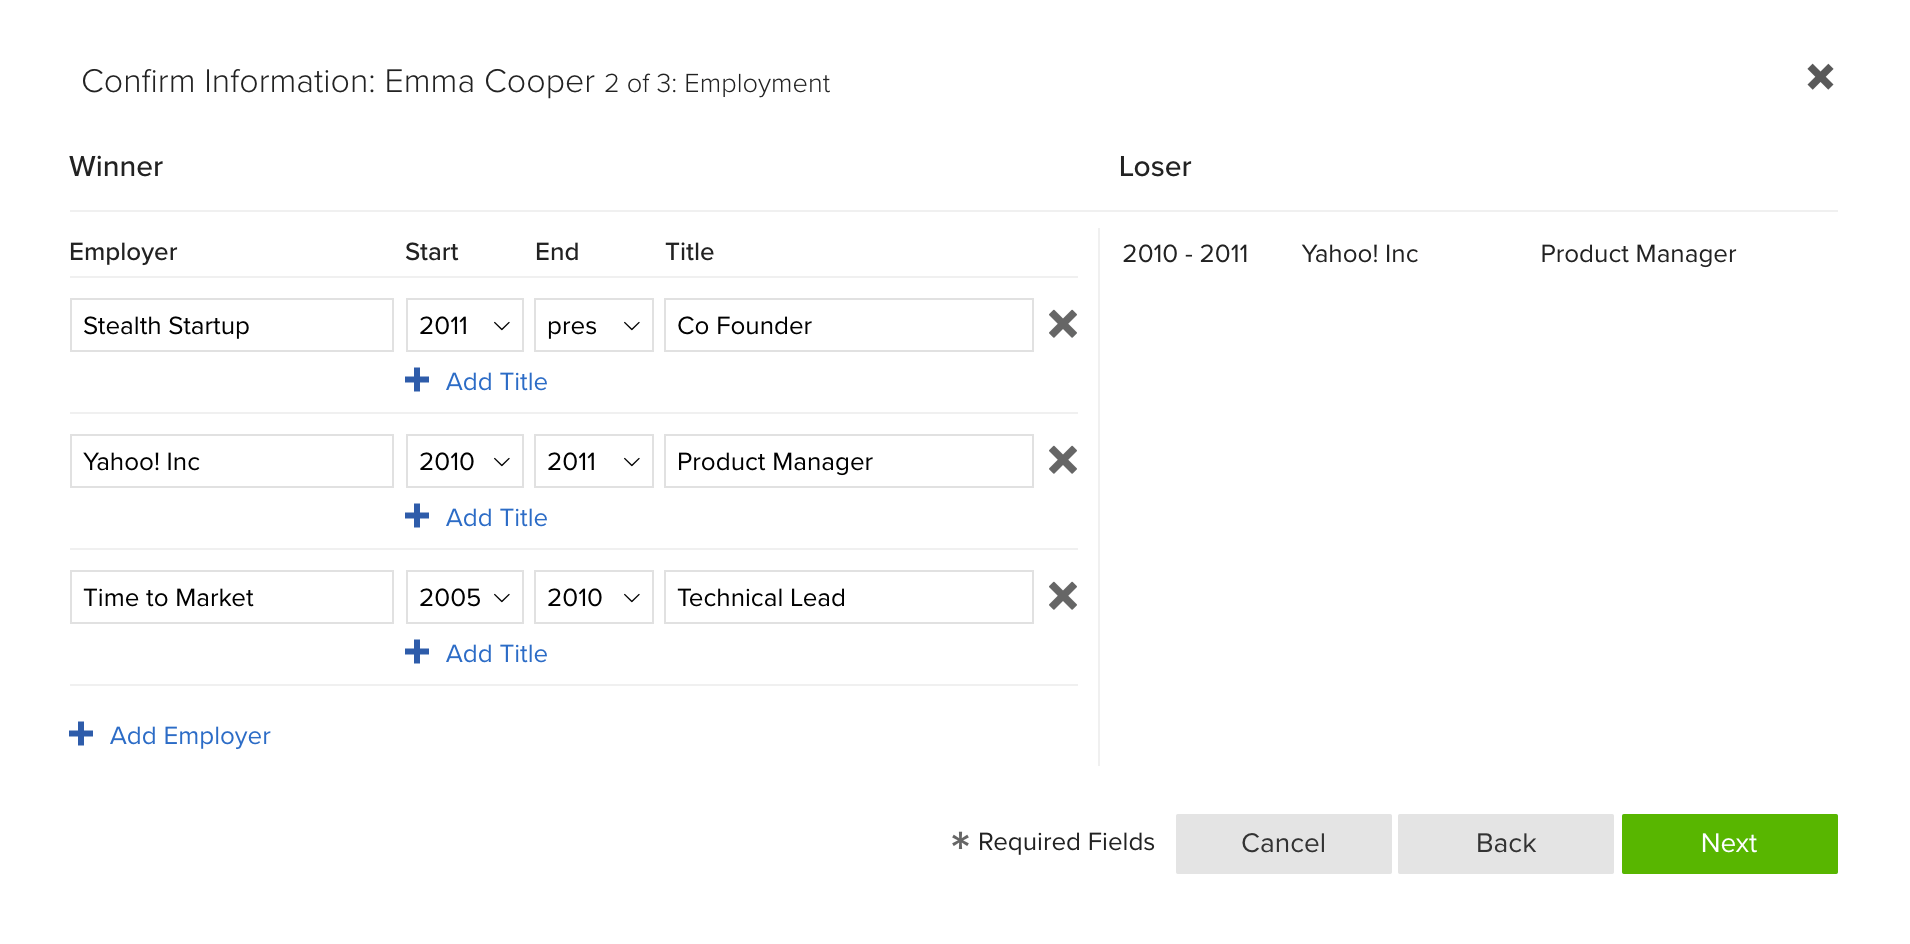
Task: Select loser's Product Manager title text
Action: (1638, 254)
